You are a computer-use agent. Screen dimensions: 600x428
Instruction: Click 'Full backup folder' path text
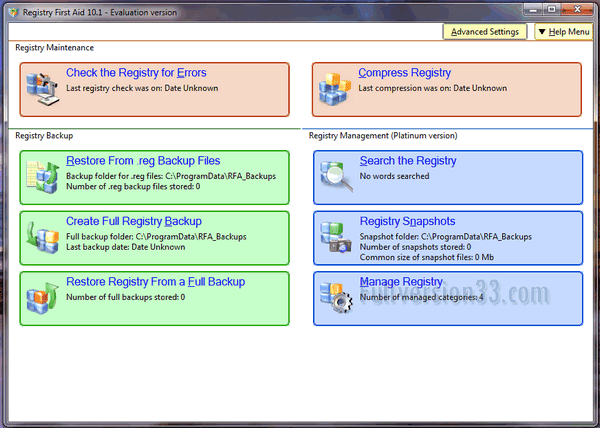[x=156, y=237]
